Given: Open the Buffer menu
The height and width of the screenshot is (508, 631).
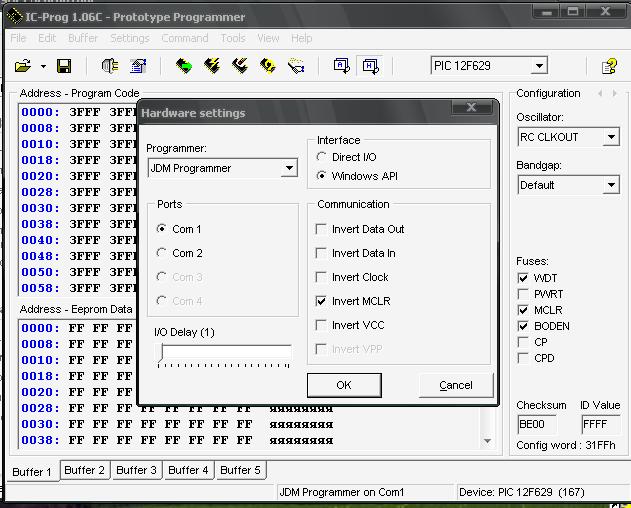Looking at the screenshot, I should tap(83, 38).
